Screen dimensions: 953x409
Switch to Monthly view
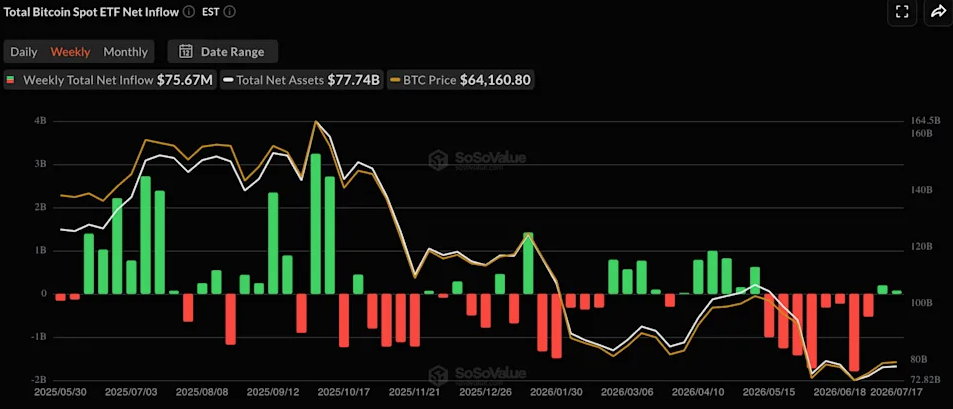point(125,52)
